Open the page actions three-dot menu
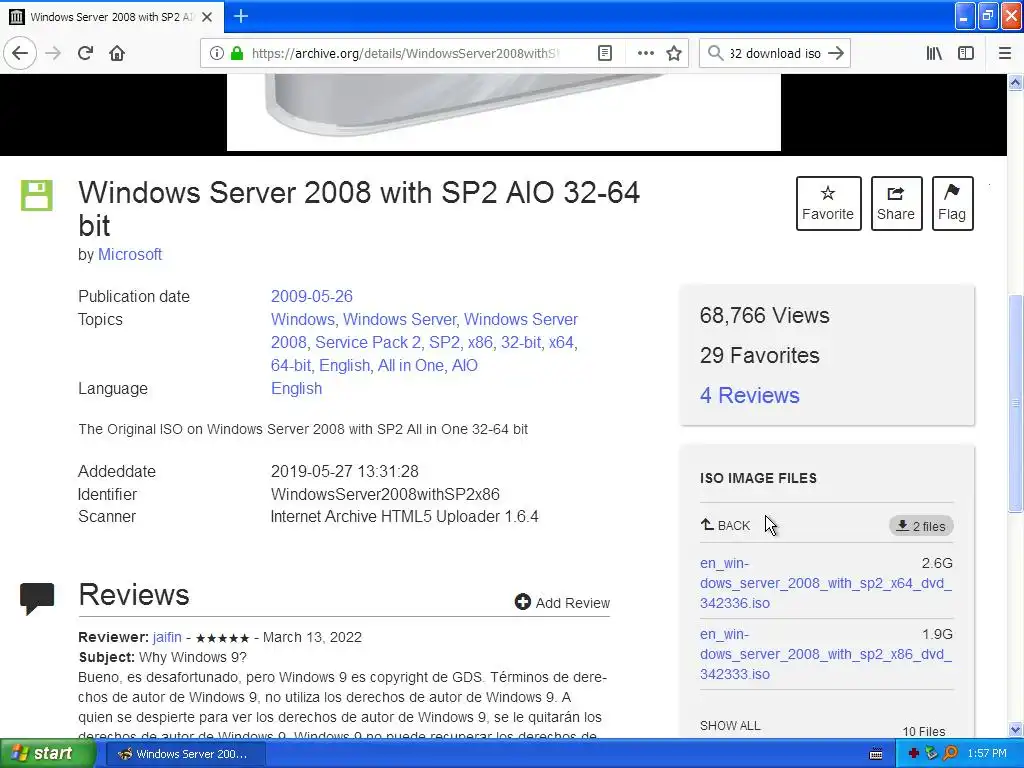 click(x=645, y=53)
